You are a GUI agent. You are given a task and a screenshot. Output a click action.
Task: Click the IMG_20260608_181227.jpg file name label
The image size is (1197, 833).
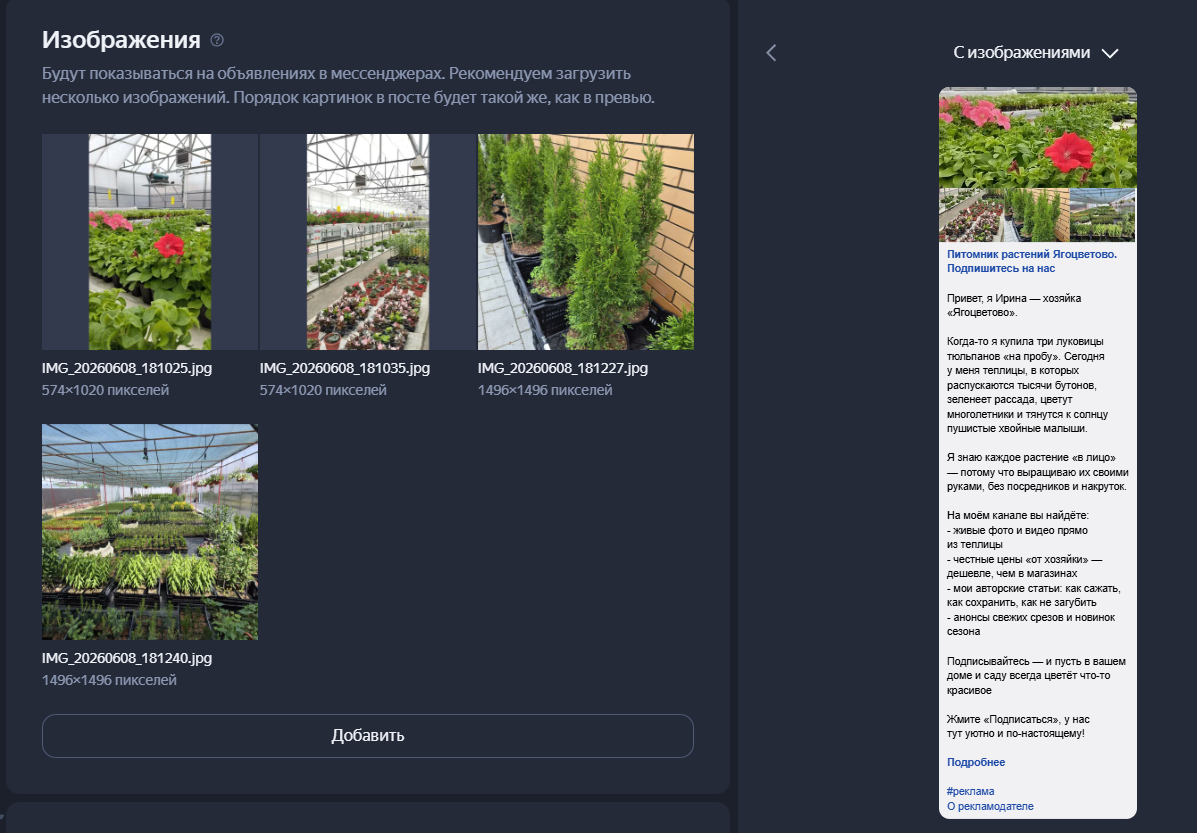point(563,368)
